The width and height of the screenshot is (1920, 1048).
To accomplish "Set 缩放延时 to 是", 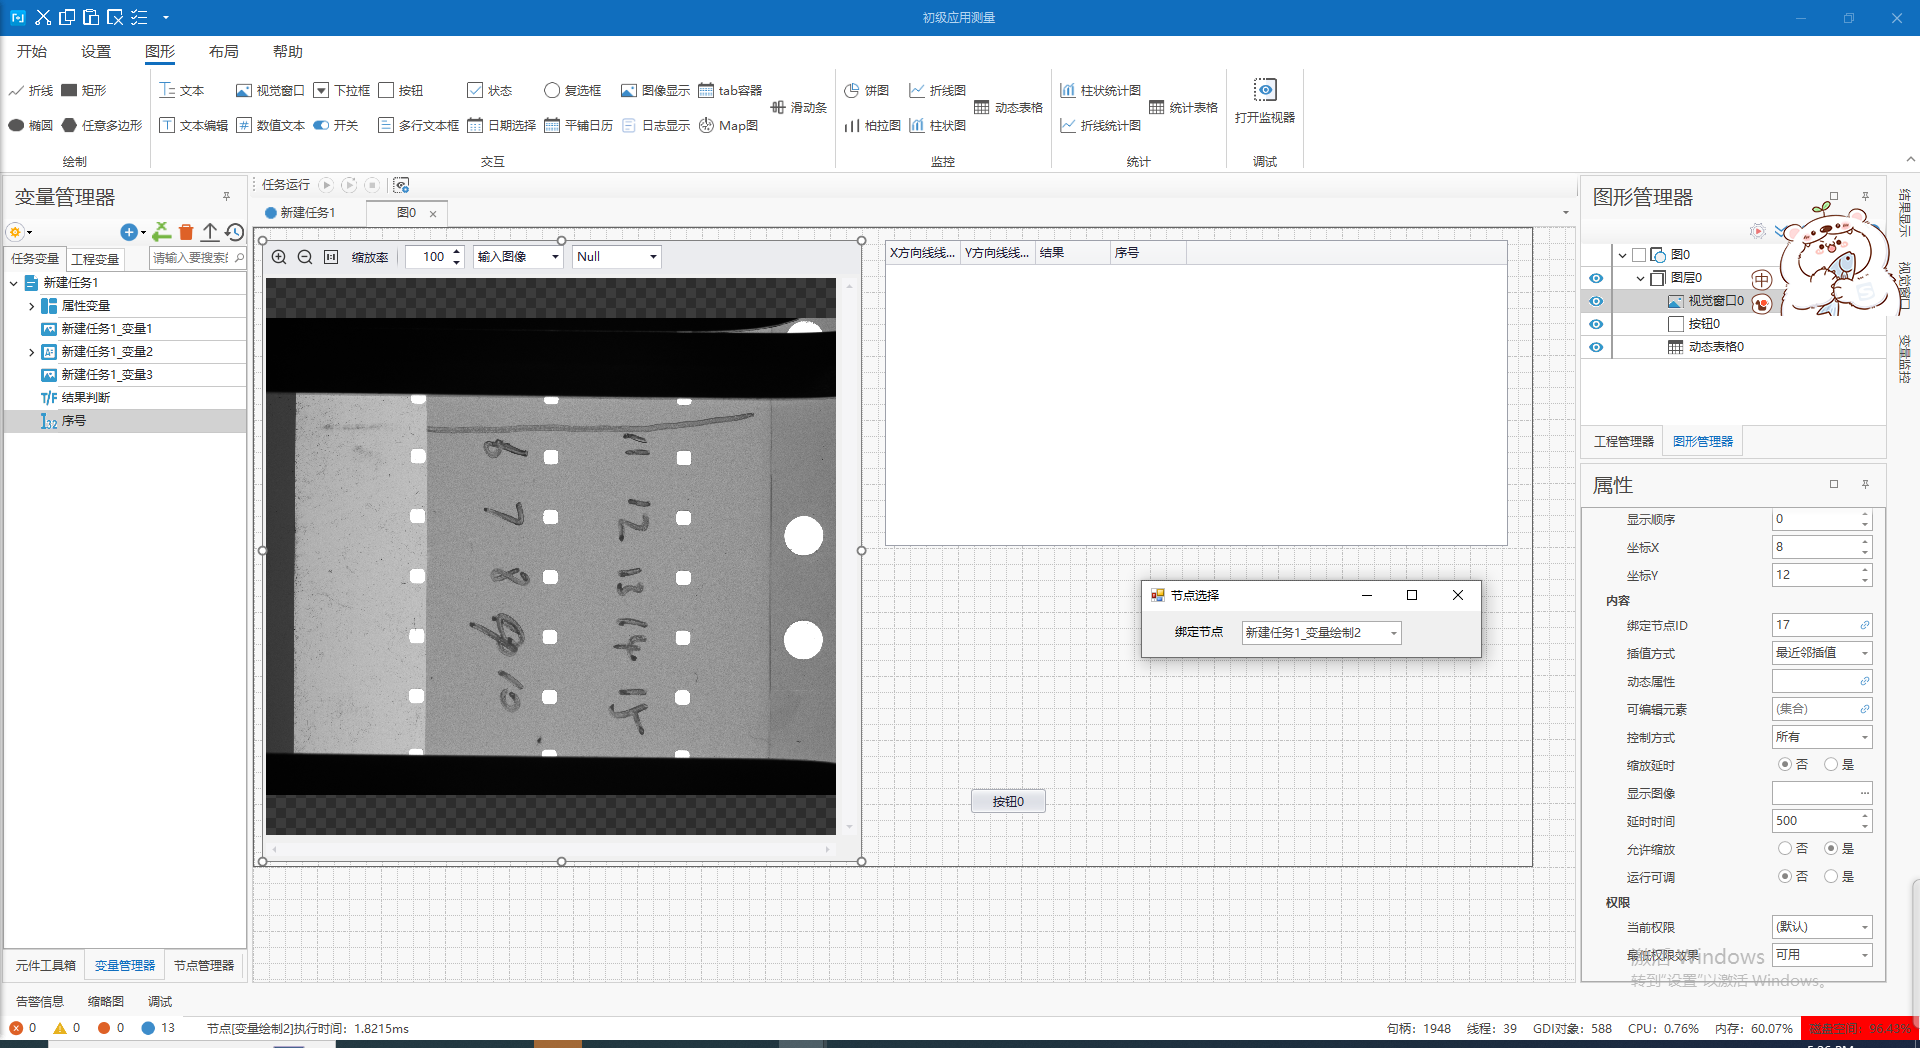I will click(x=1831, y=764).
